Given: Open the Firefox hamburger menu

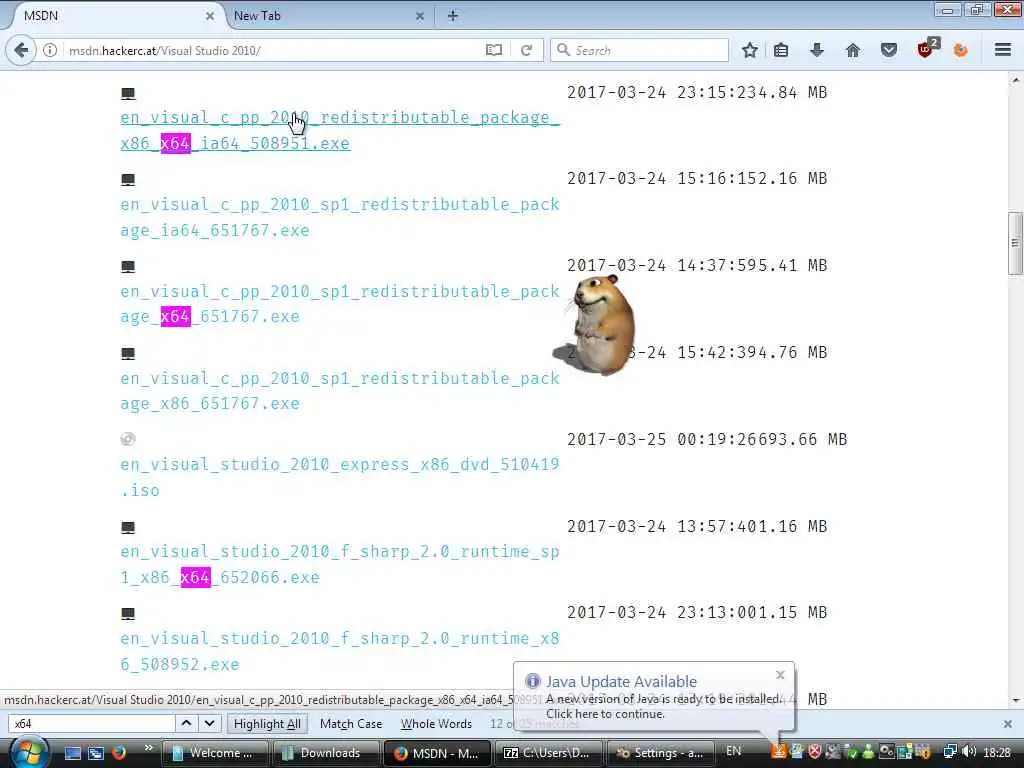Looking at the screenshot, I should point(1003,50).
